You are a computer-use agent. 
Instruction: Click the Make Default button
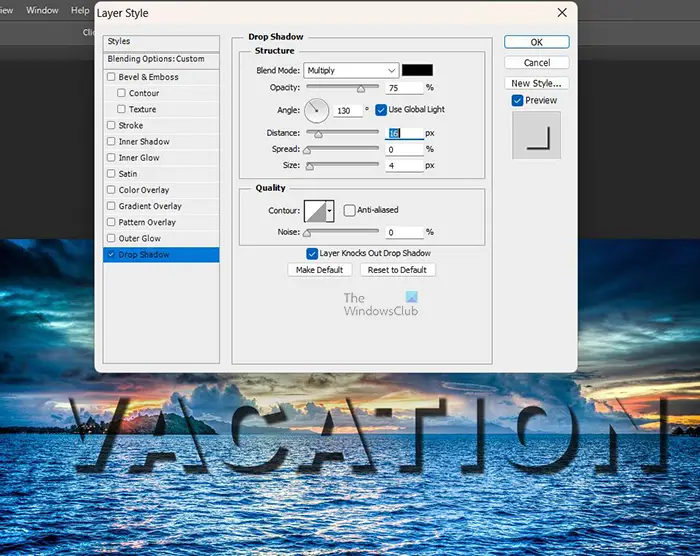(320, 270)
